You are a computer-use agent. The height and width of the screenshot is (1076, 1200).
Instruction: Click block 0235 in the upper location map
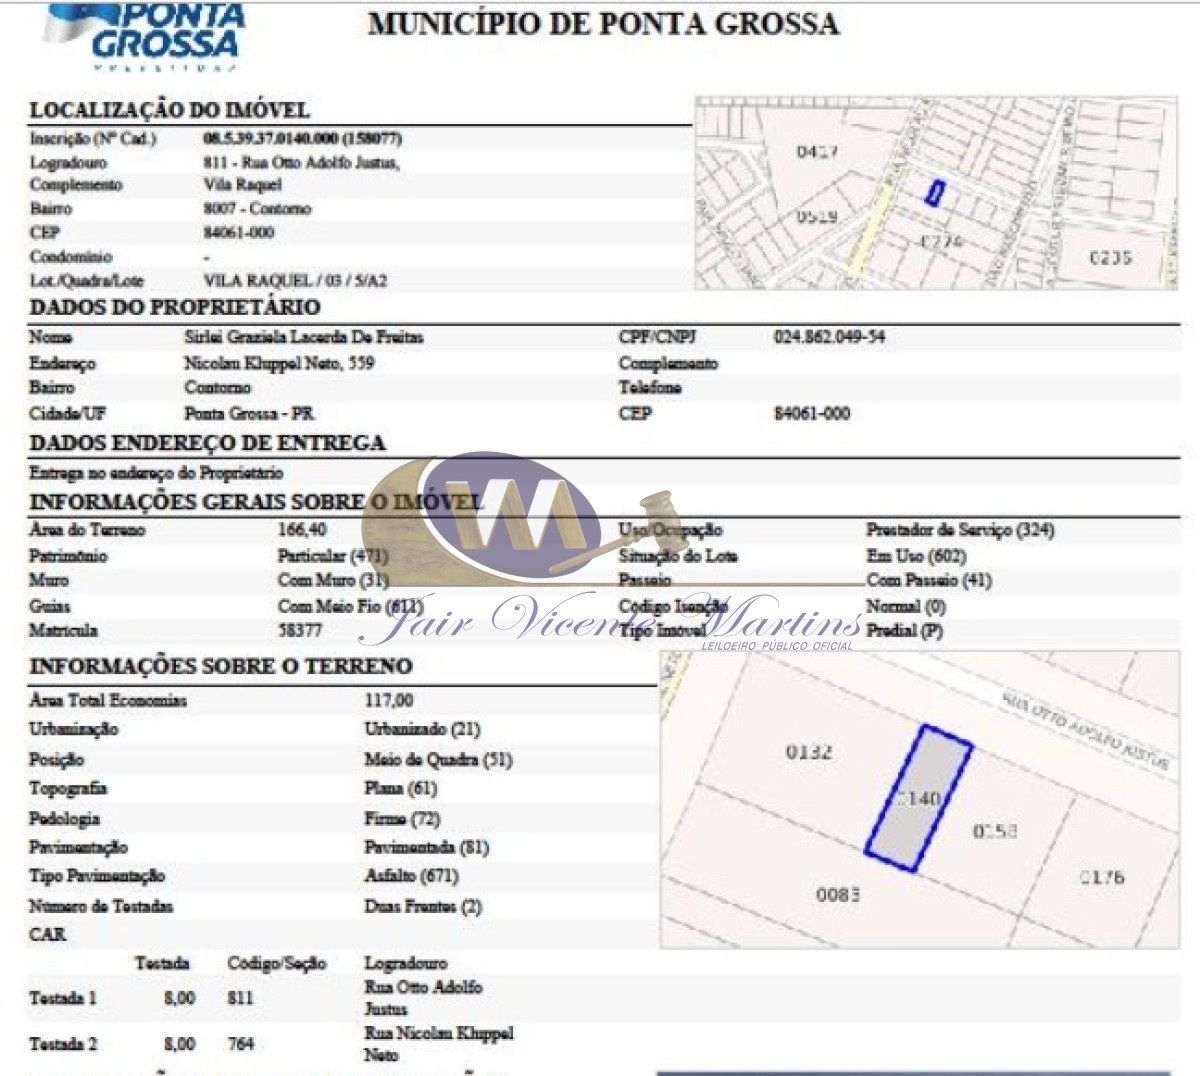coord(1110,257)
